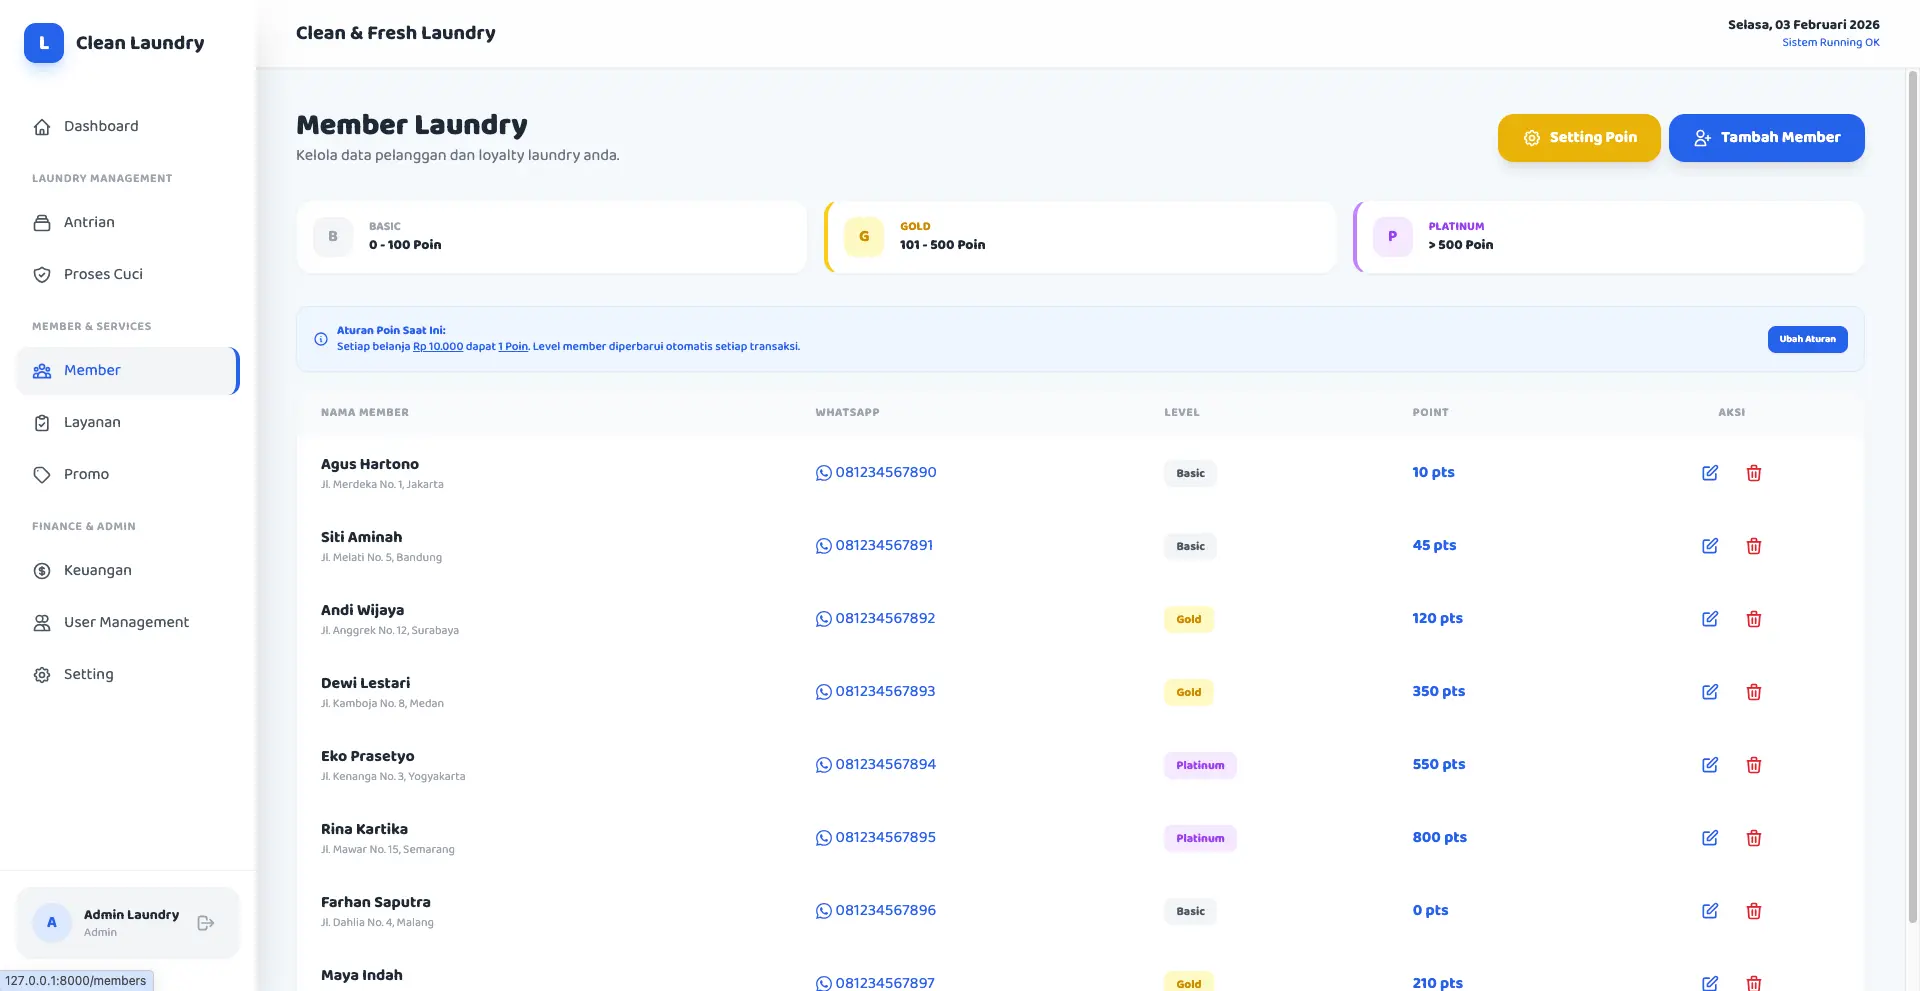Click the Platinum tier card
Image resolution: width=1920 pixels, height=991 pixels.
(x=1608, y=237)
